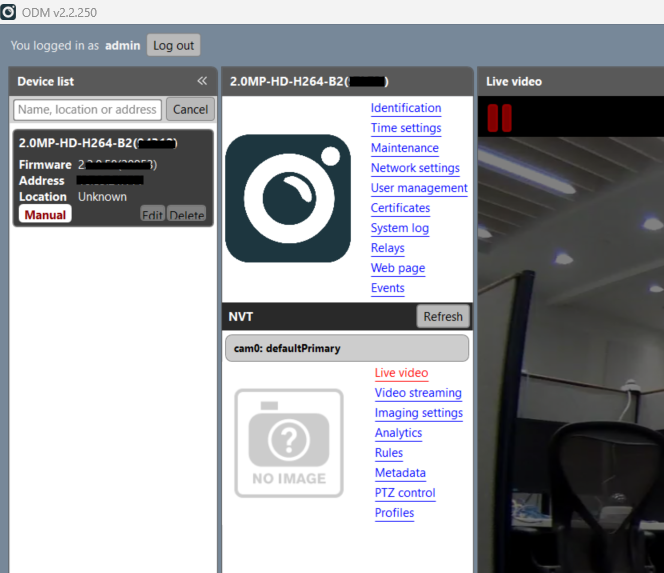Open the Identification section
This screenshot has width=664, height=573.
tap(406, 108)
